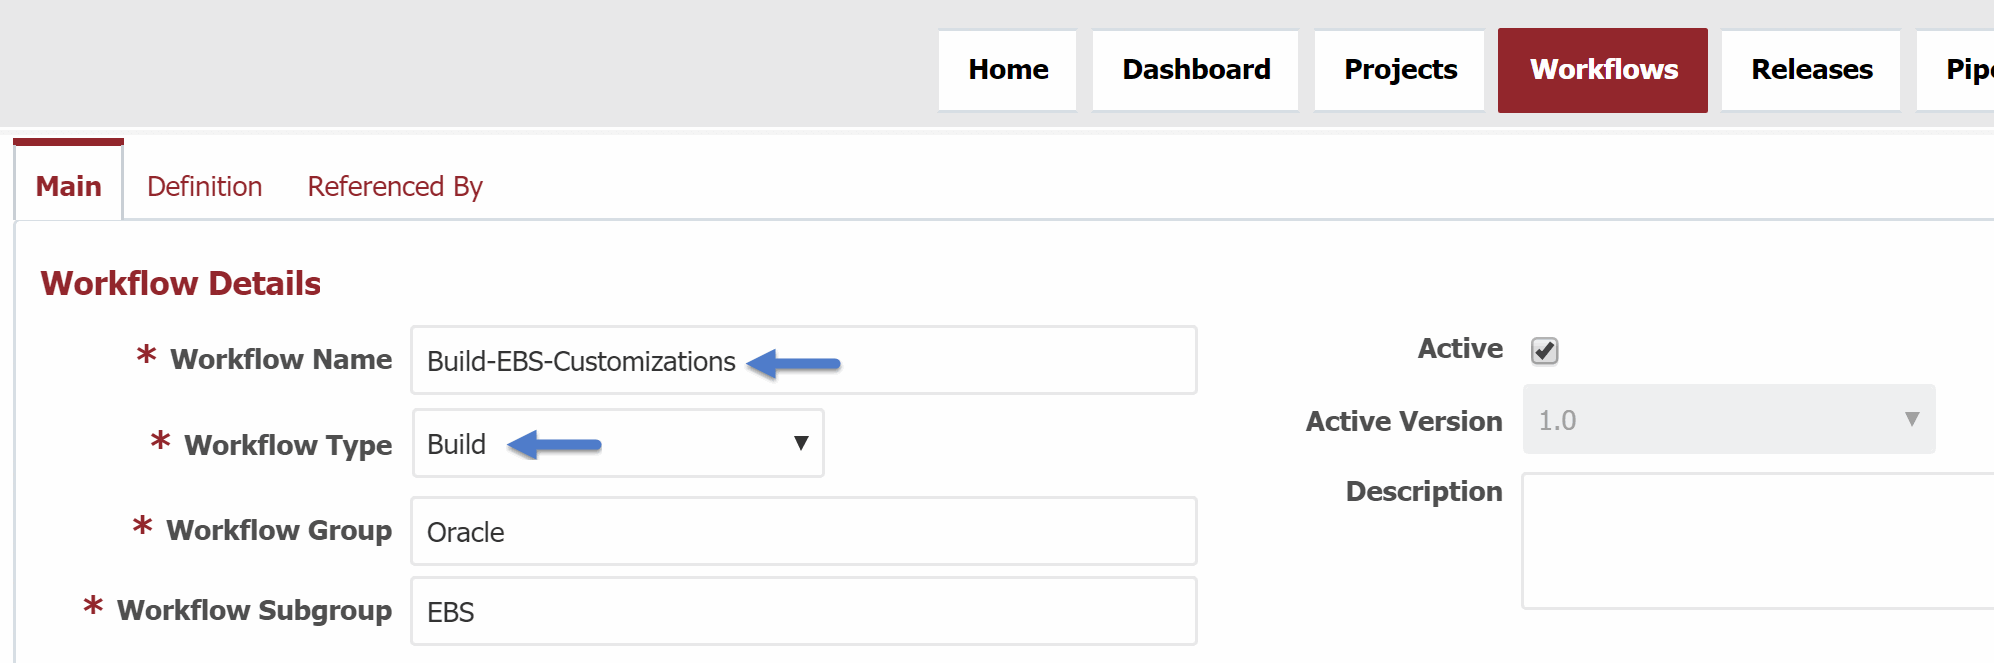1994x663 pixels.
Task: Click inside the Description text area
Action: [1758, 541]
